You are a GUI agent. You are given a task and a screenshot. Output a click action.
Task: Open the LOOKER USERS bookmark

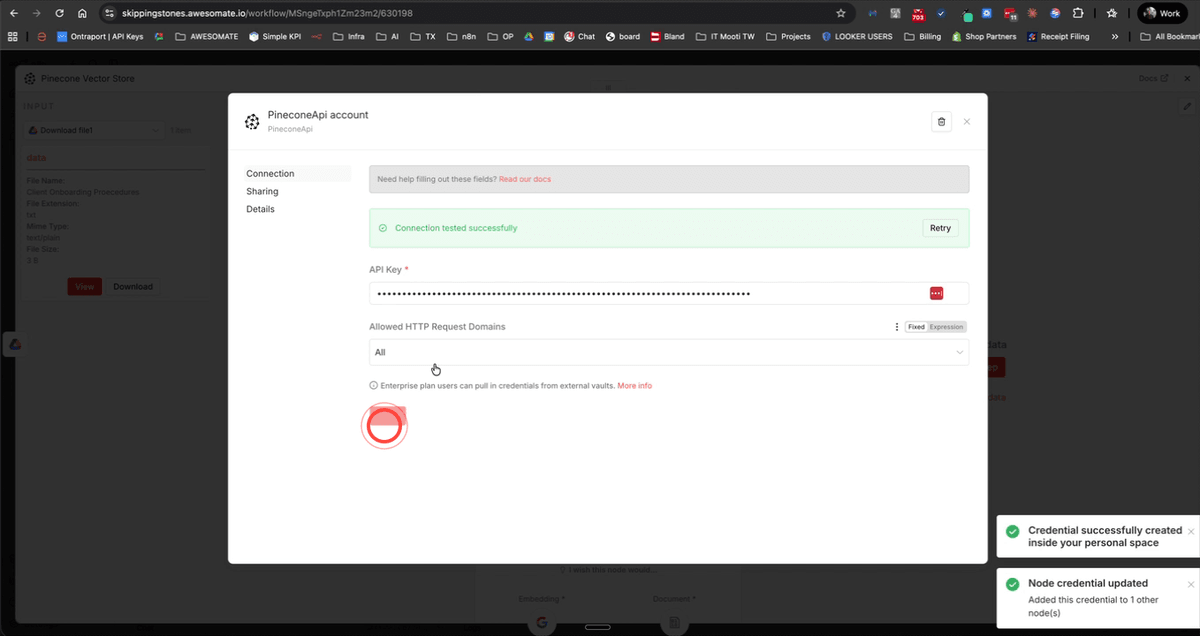[857, 36]
